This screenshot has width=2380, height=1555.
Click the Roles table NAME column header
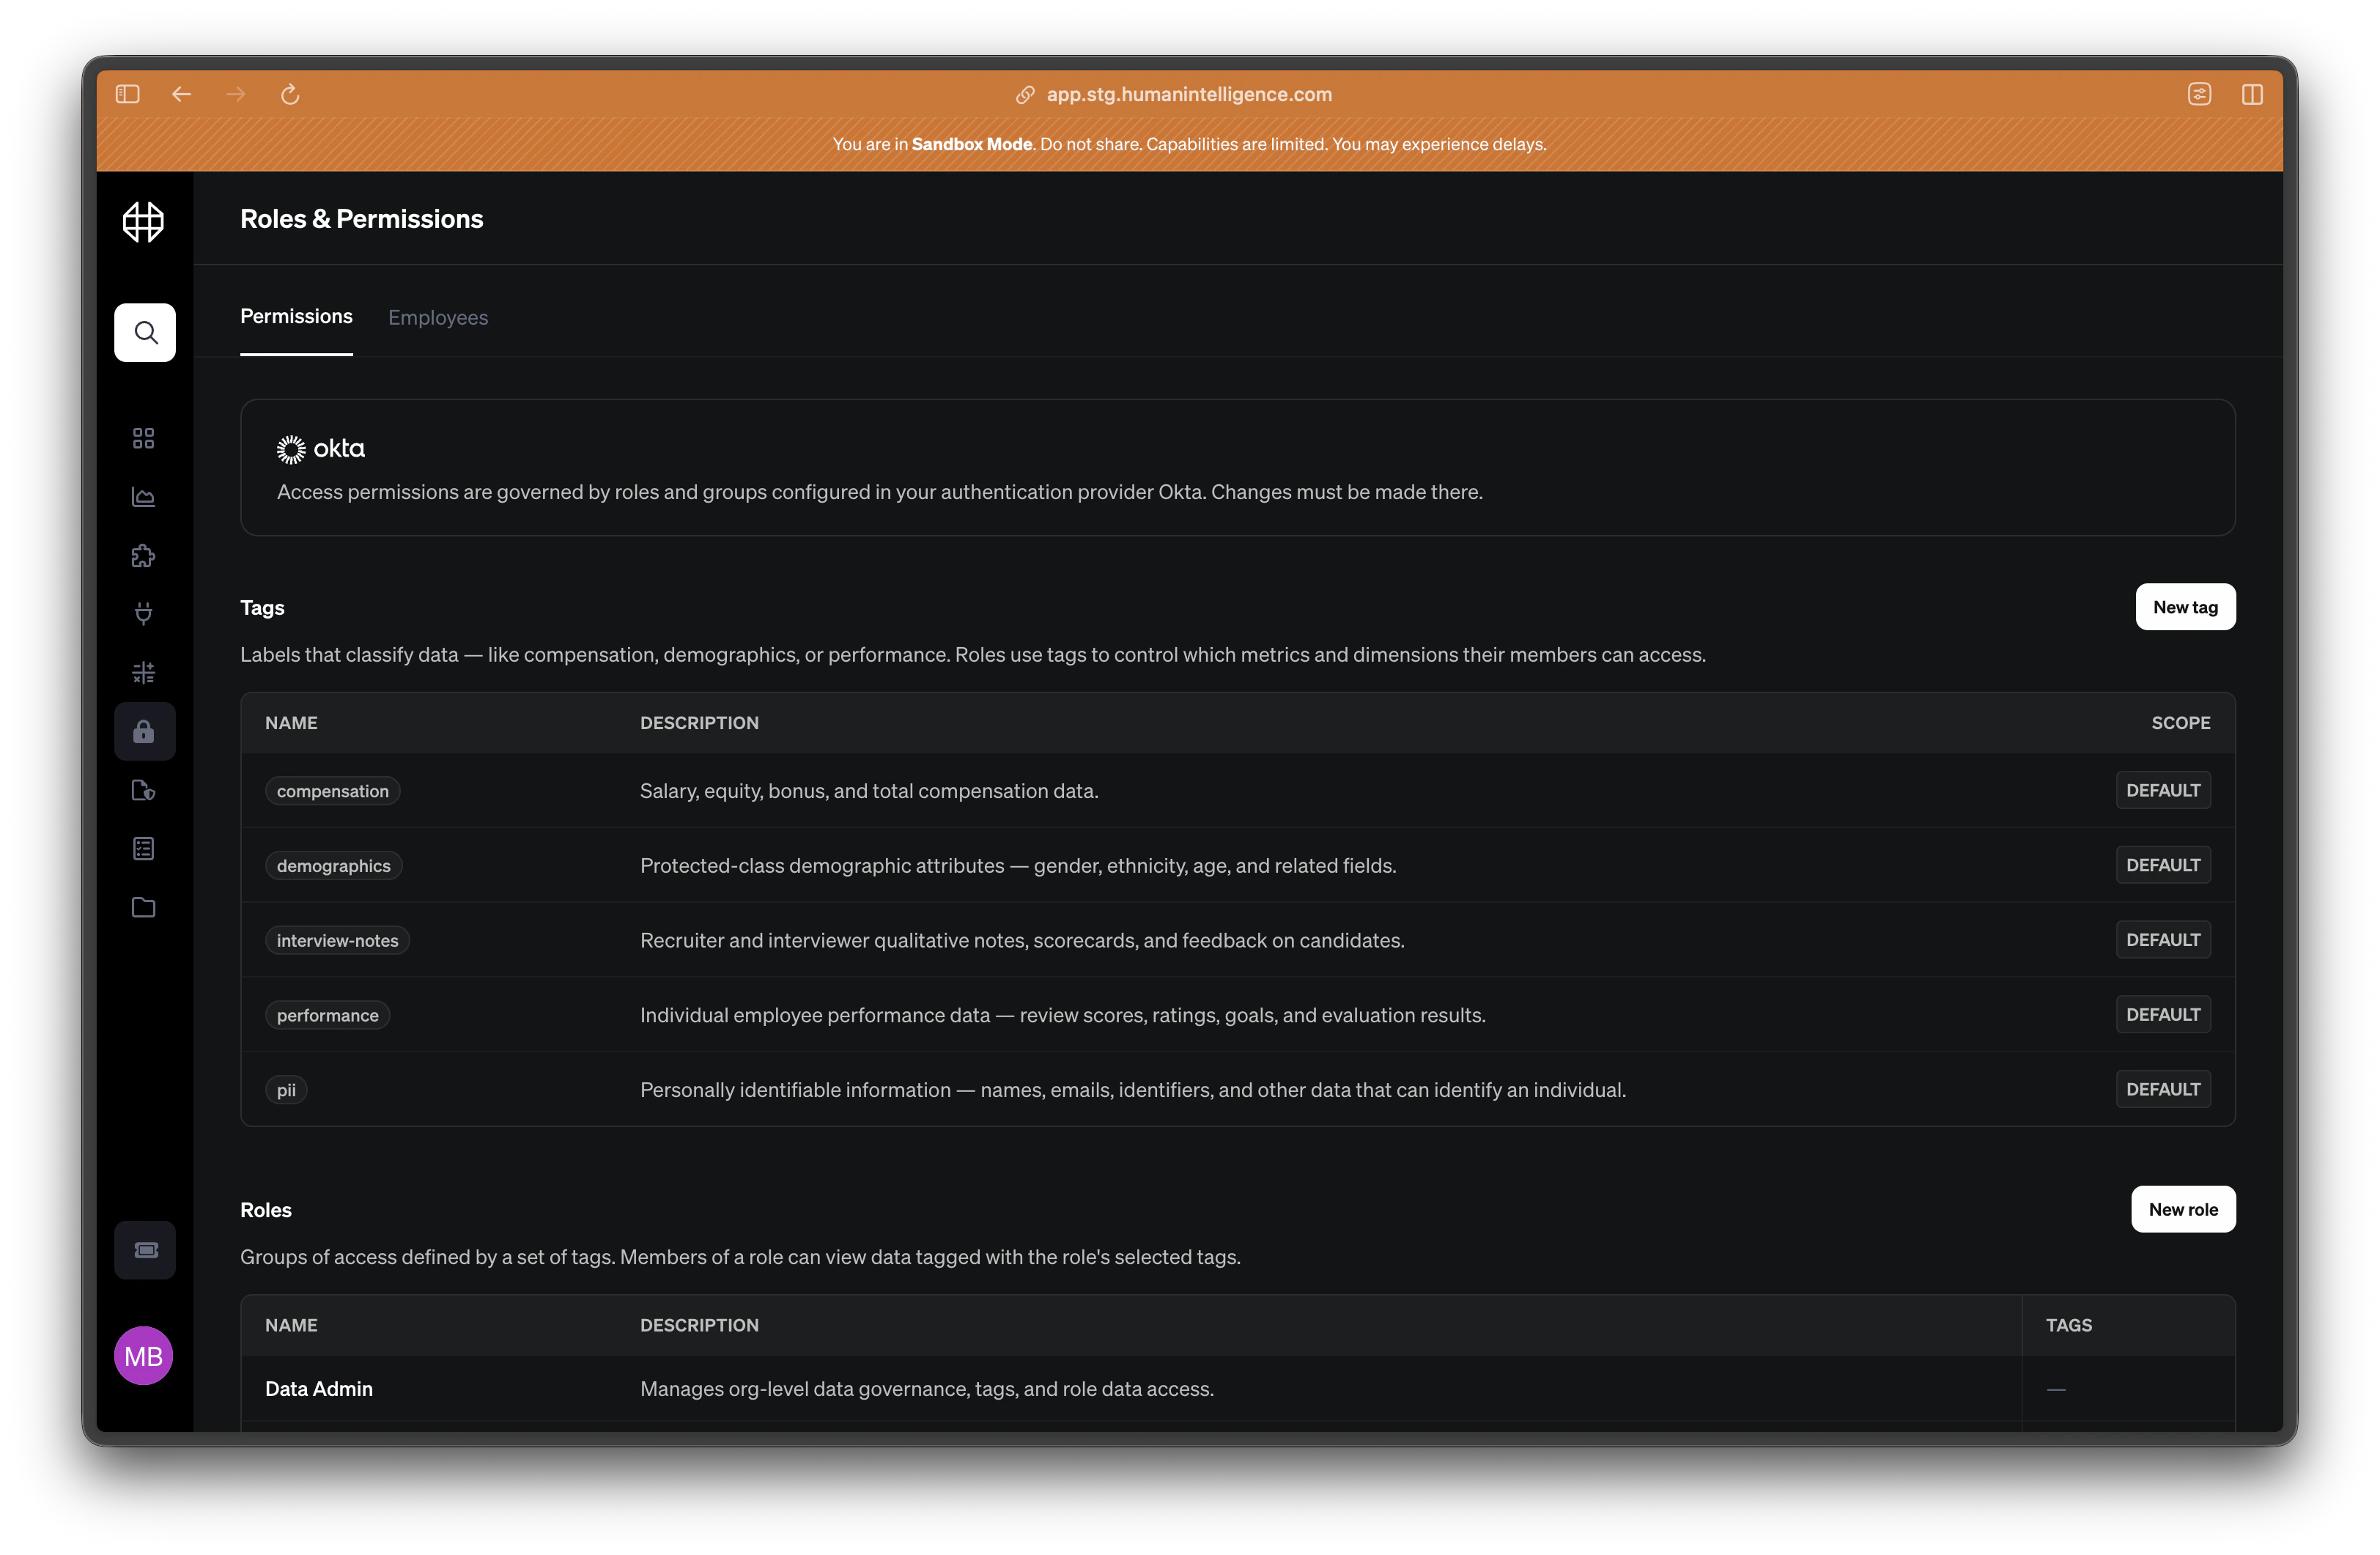coord(291,1325)
